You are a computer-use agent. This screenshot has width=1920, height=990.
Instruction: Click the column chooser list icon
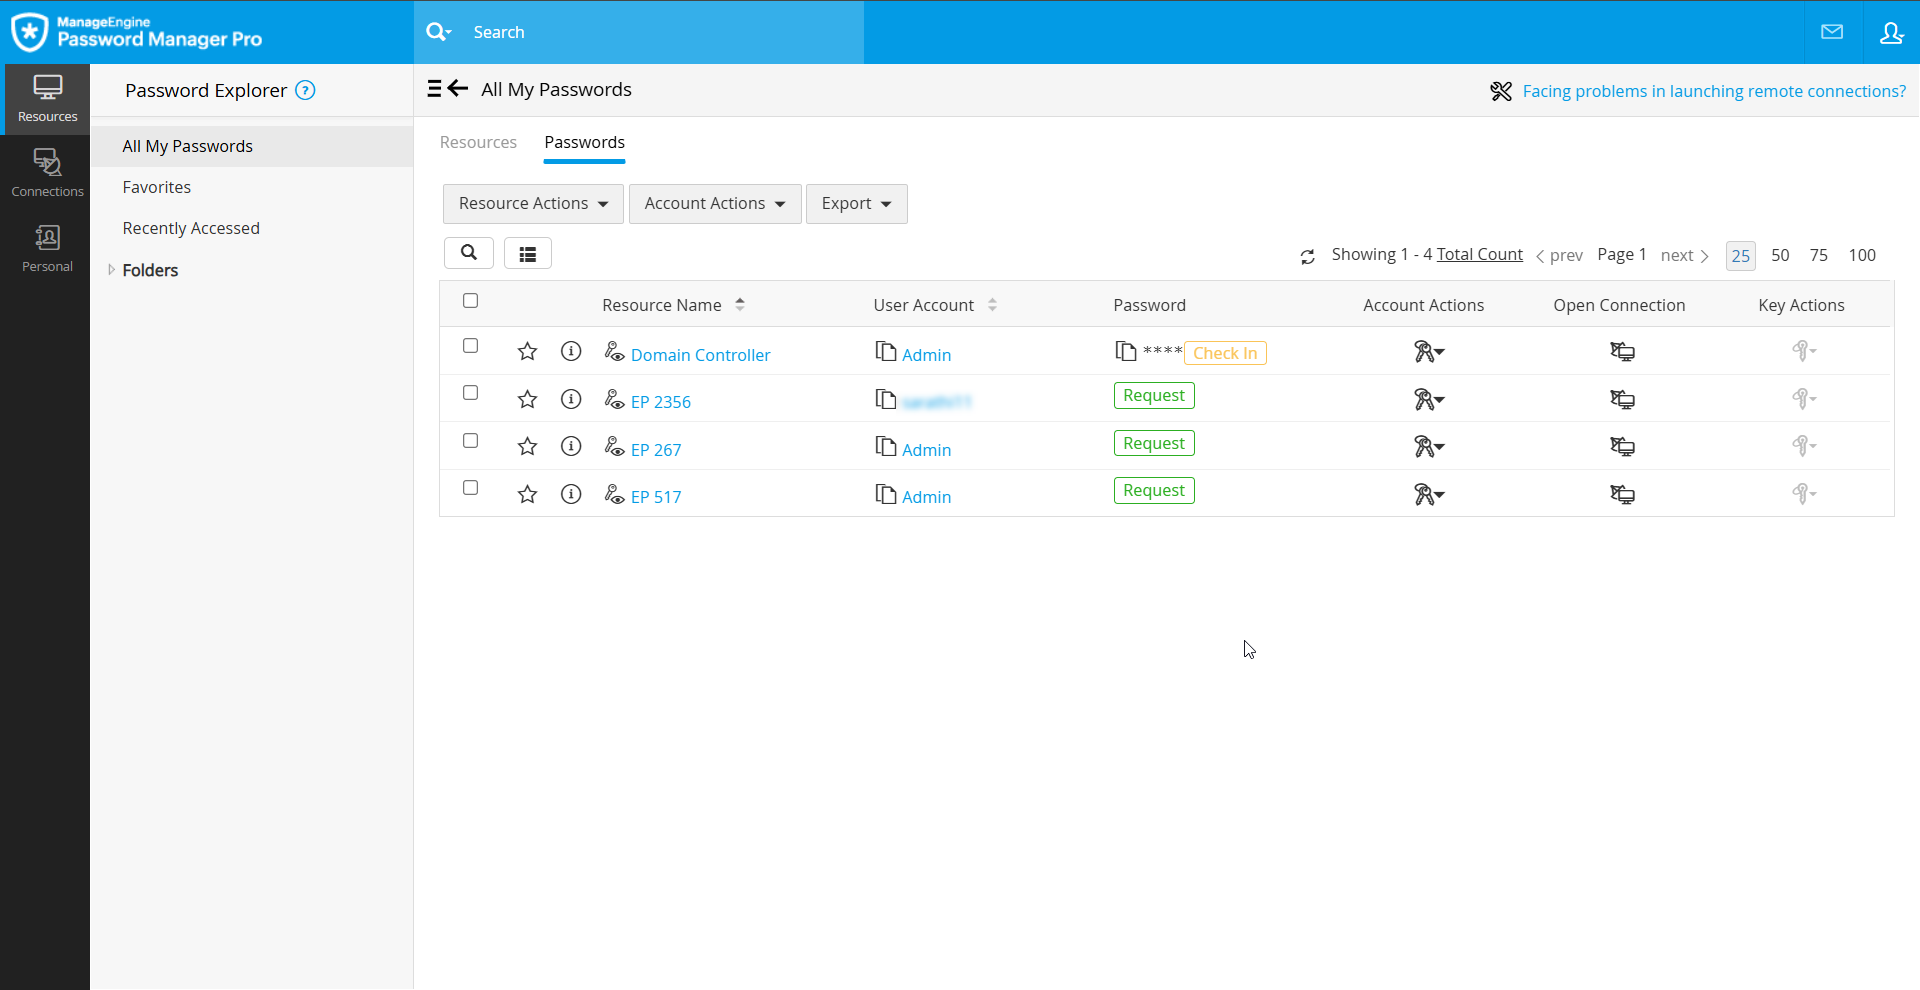528,254
